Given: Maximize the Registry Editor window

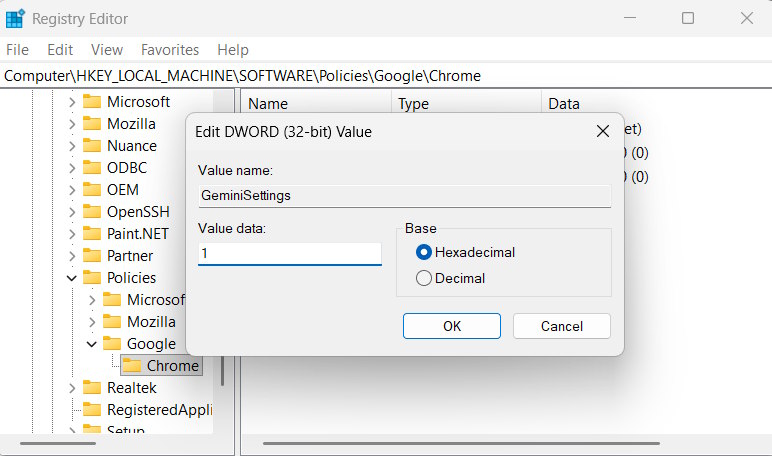Looking at the screenshot, I should 688,18.
